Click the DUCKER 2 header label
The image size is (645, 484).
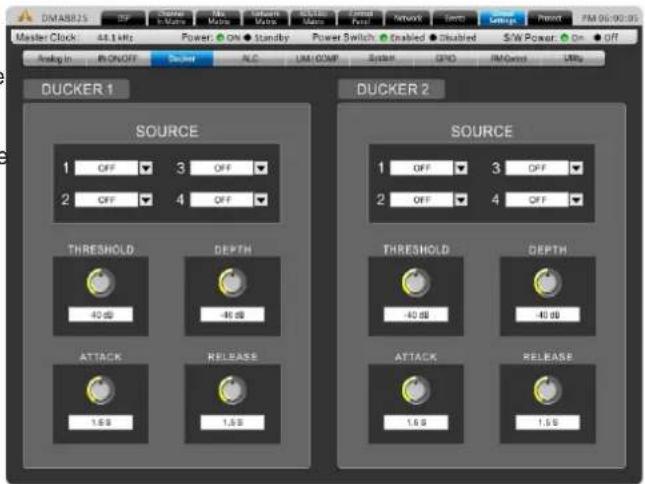tap(392, 89)
